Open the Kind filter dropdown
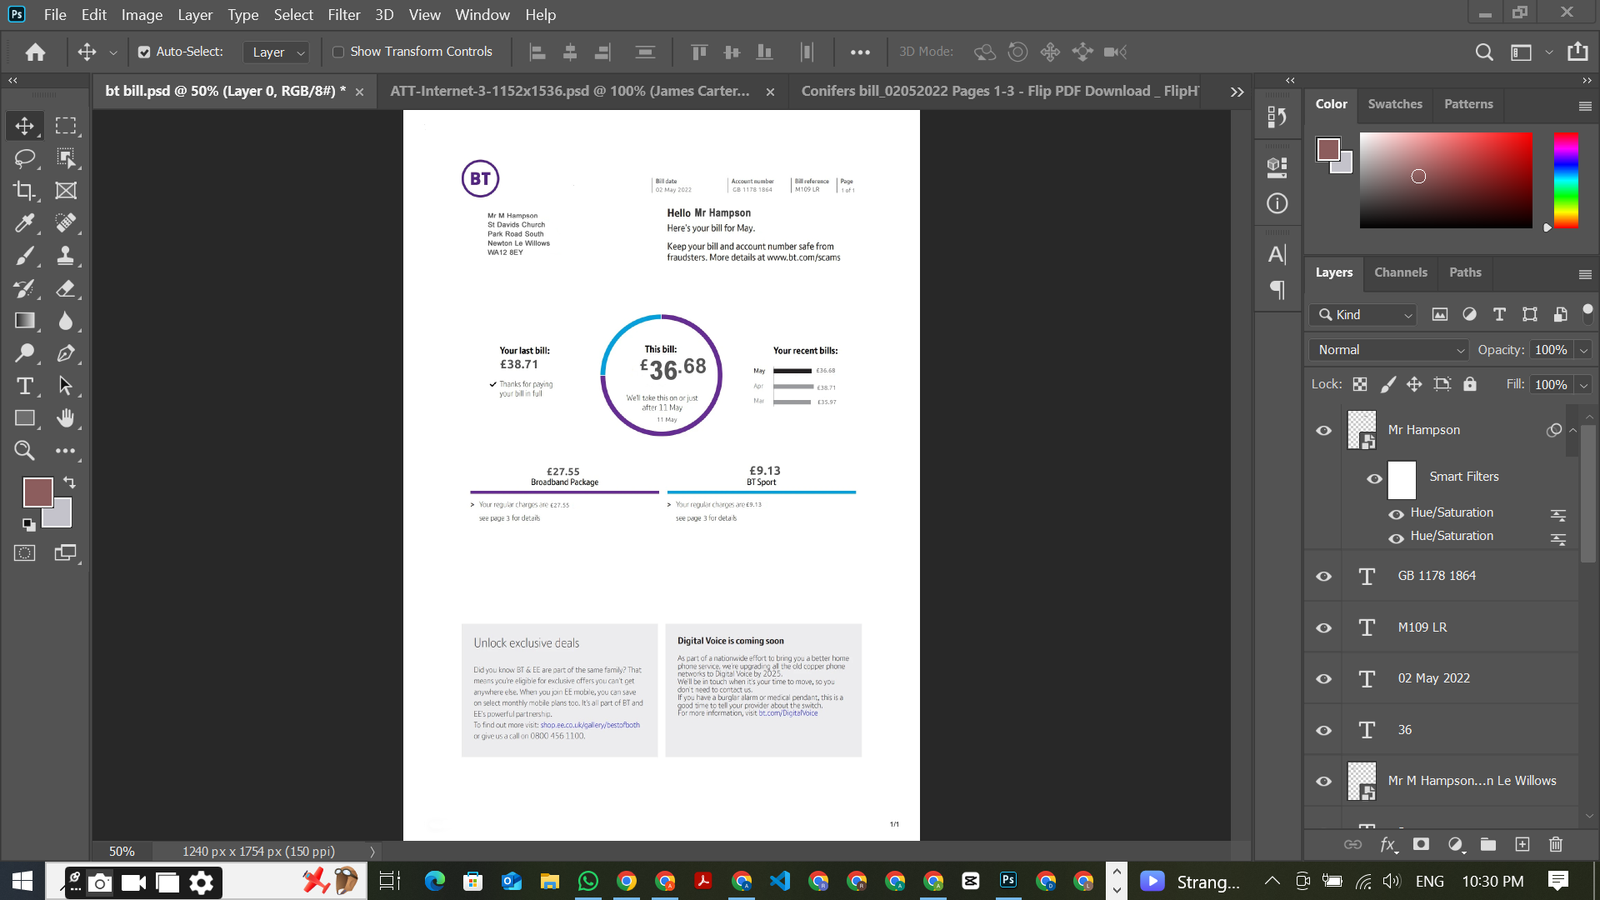 [x=1364, y=315]
